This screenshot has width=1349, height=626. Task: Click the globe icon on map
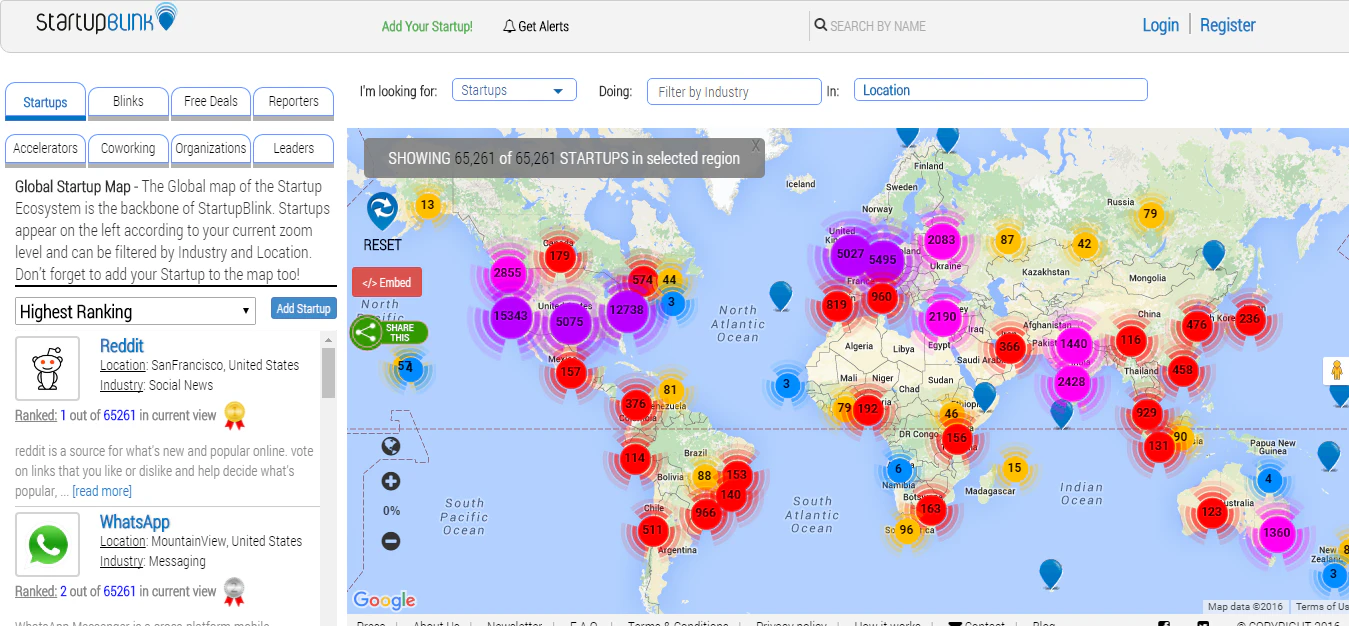pos(391,446)
